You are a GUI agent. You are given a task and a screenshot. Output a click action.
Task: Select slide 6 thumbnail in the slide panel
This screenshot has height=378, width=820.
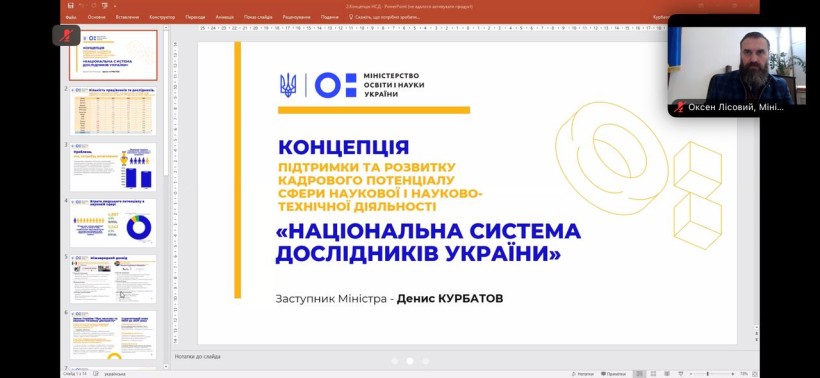pos(113,335)
